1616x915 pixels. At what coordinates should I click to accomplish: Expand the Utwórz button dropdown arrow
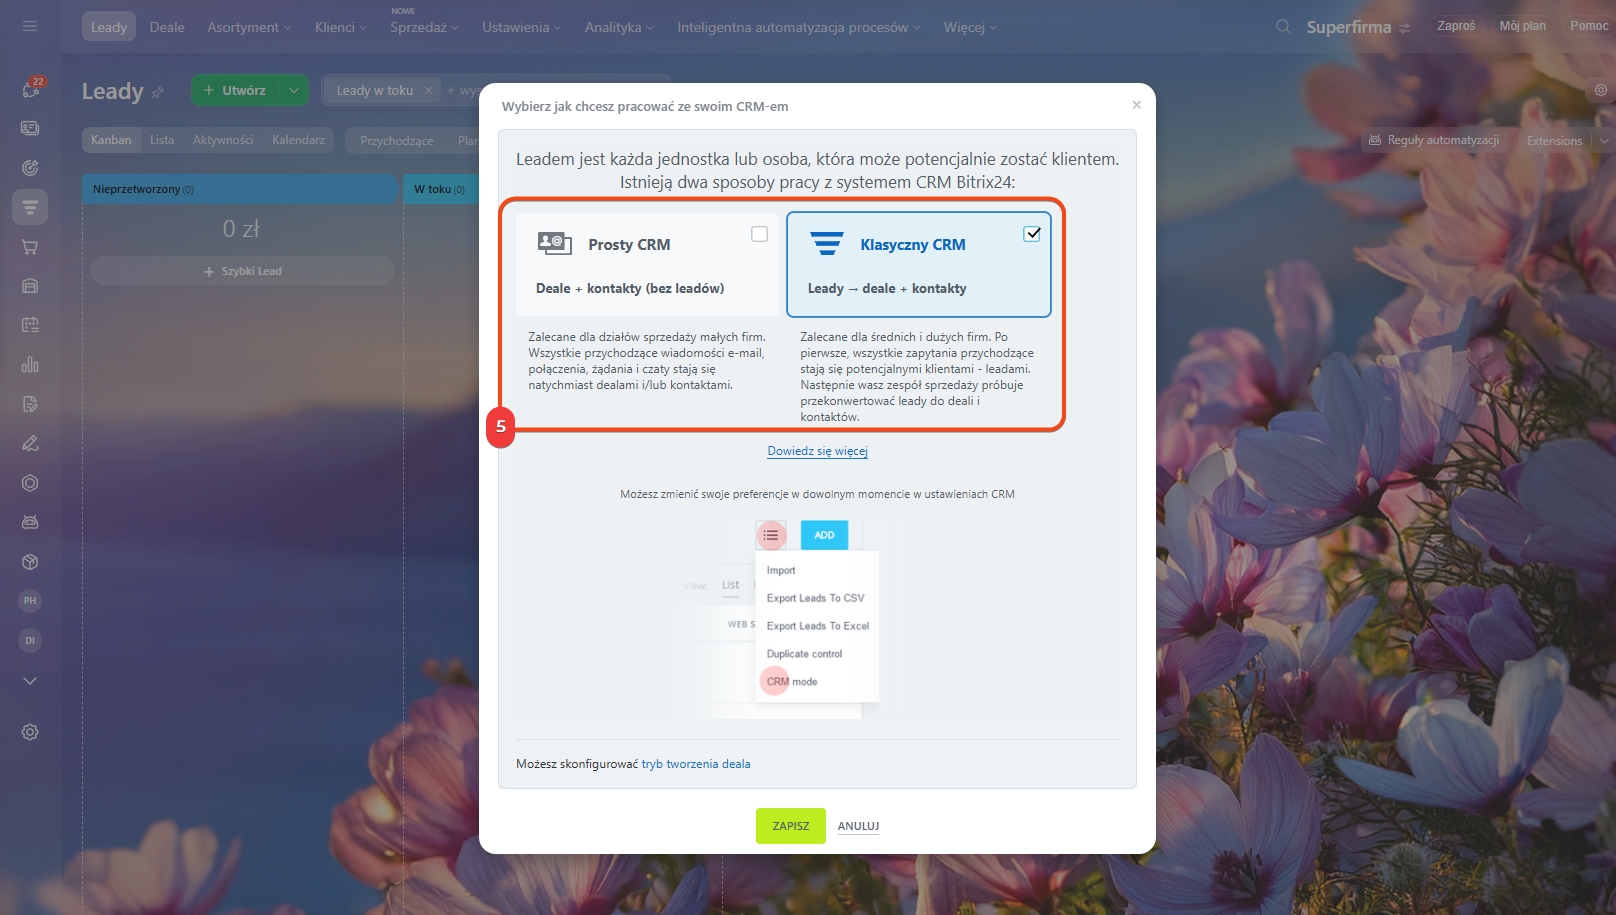click(x=294, y=90)
